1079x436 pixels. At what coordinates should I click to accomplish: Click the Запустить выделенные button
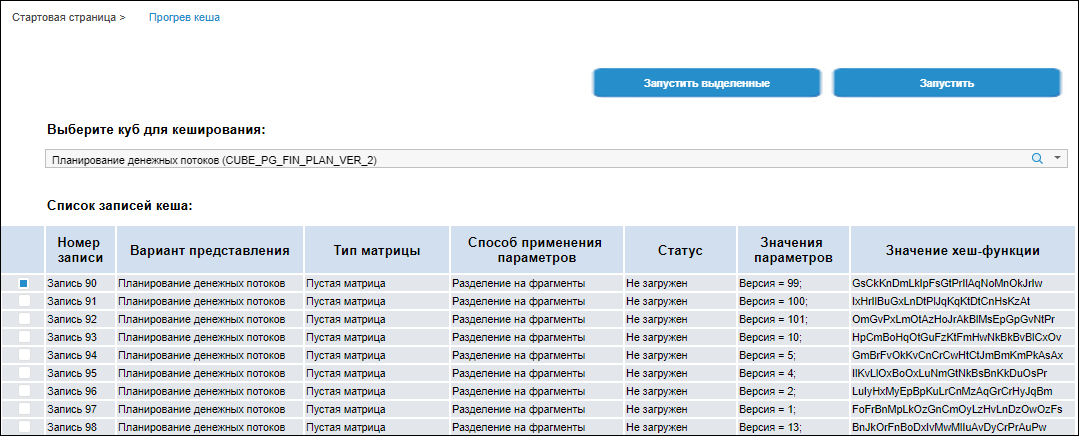[707, 83]
